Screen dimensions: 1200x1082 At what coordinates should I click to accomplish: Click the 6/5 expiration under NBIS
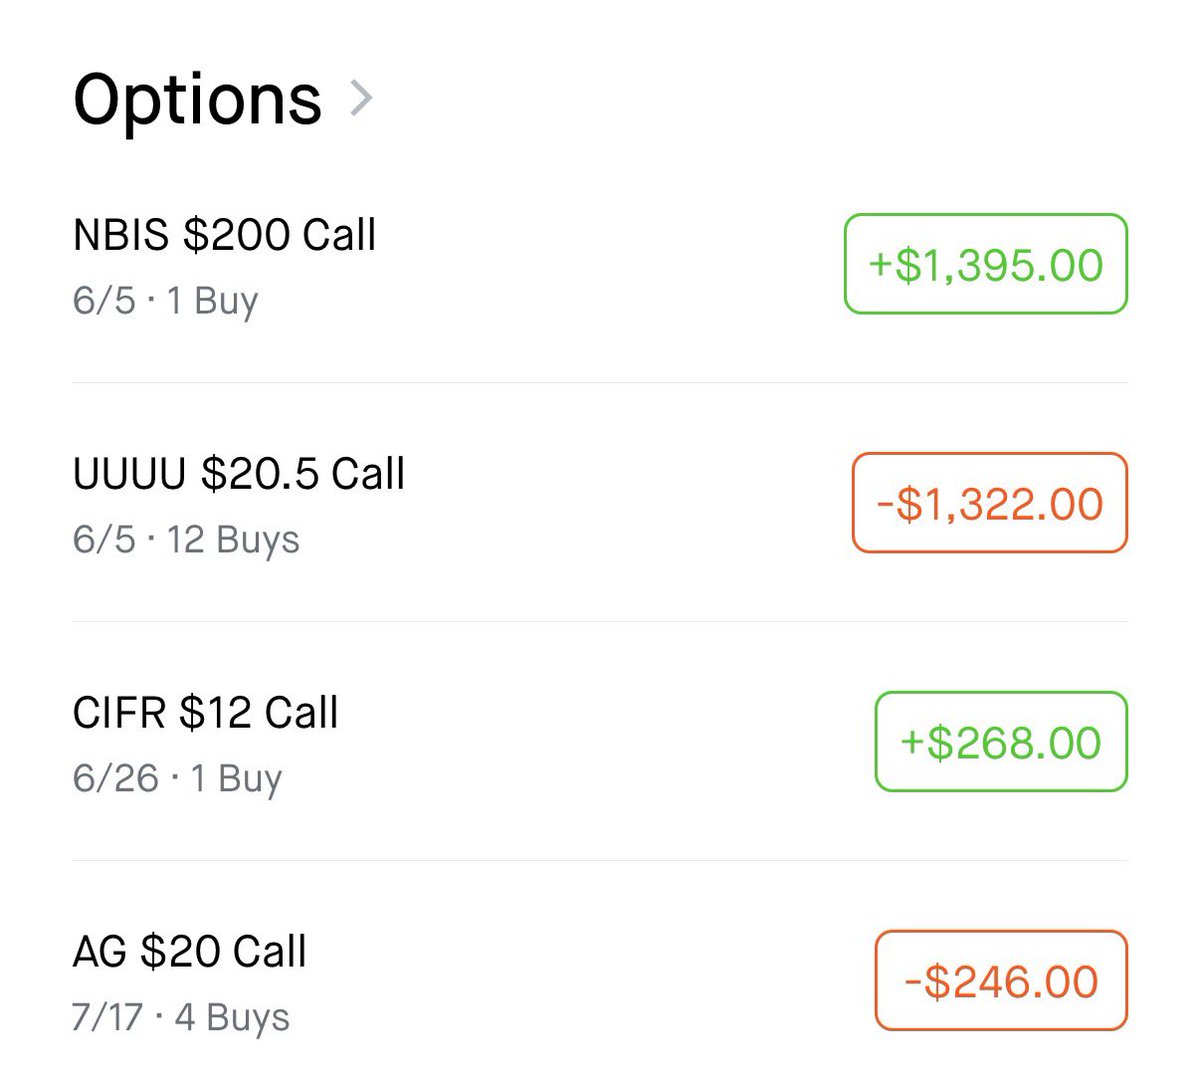pos(104,300)
